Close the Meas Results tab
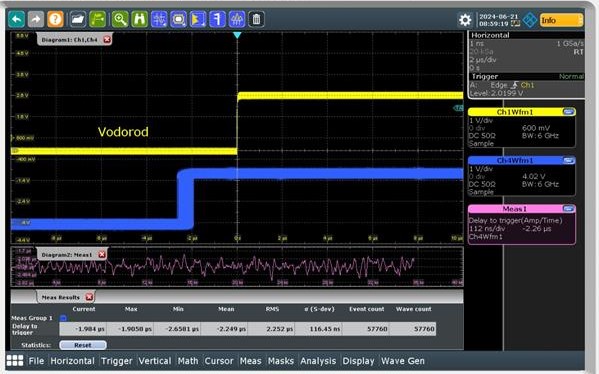 (x=89, y=297)
